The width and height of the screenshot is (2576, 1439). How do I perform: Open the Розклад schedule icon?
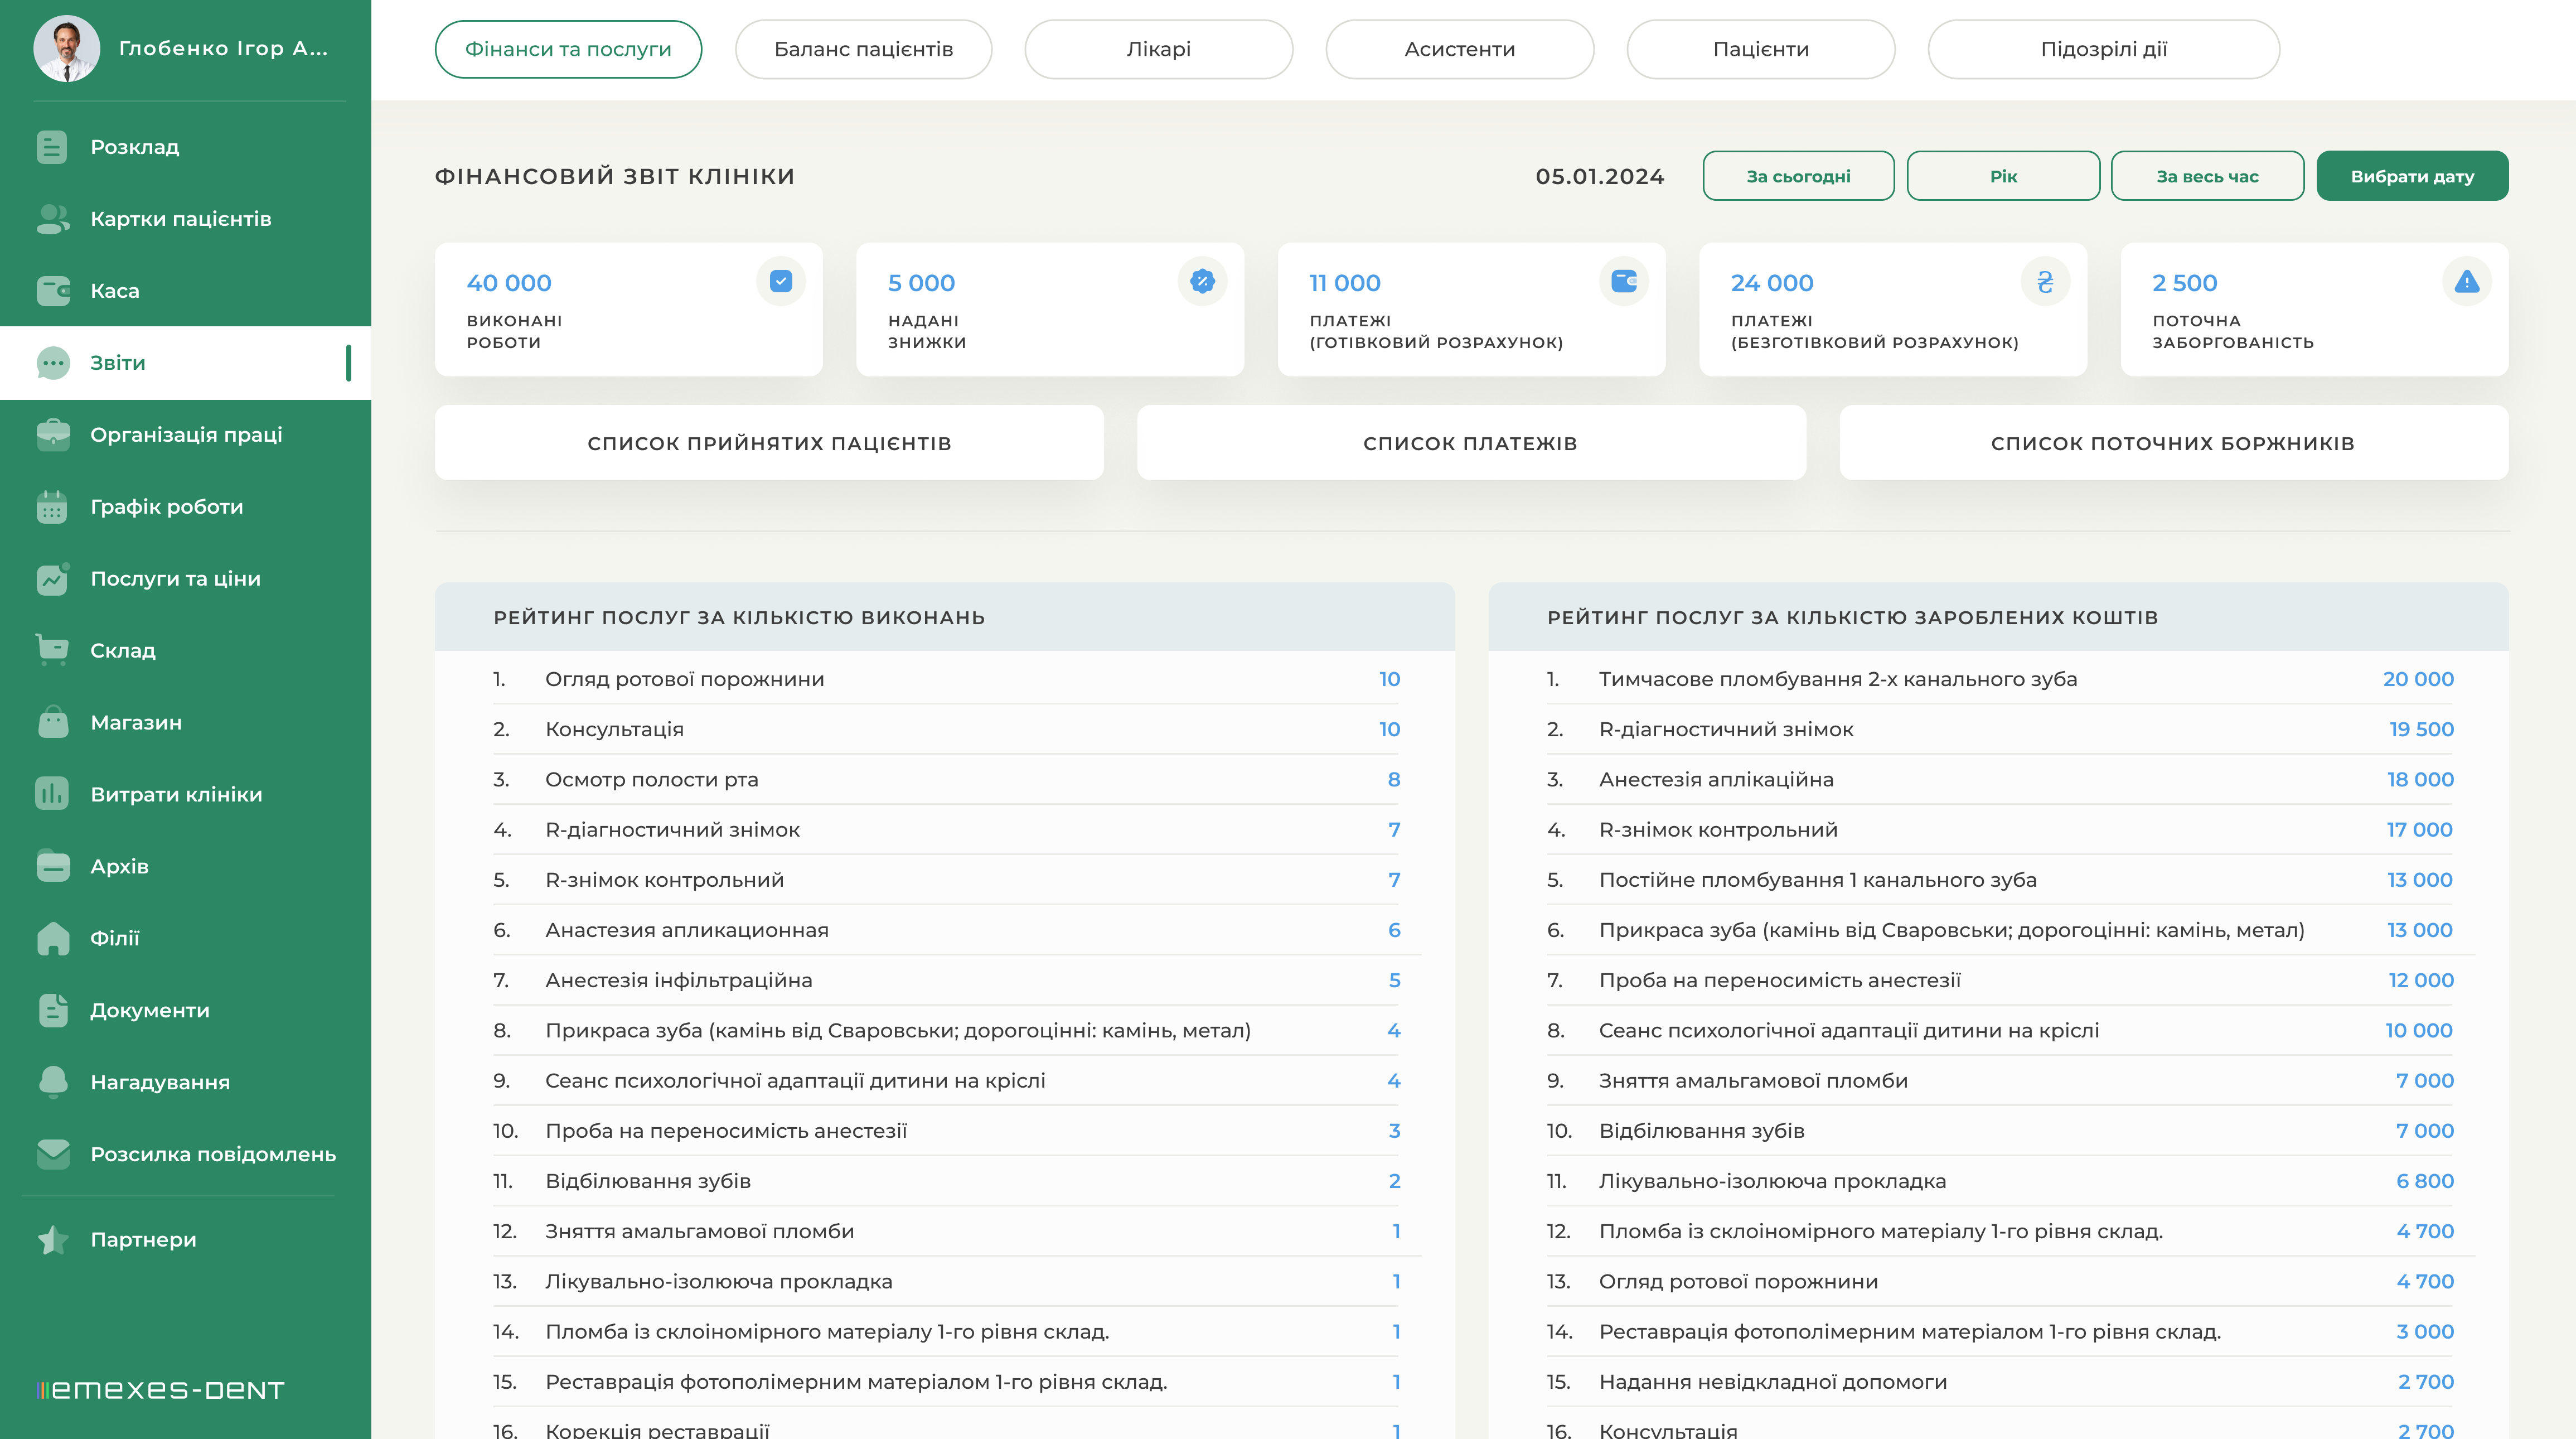[x=52, y=147]
